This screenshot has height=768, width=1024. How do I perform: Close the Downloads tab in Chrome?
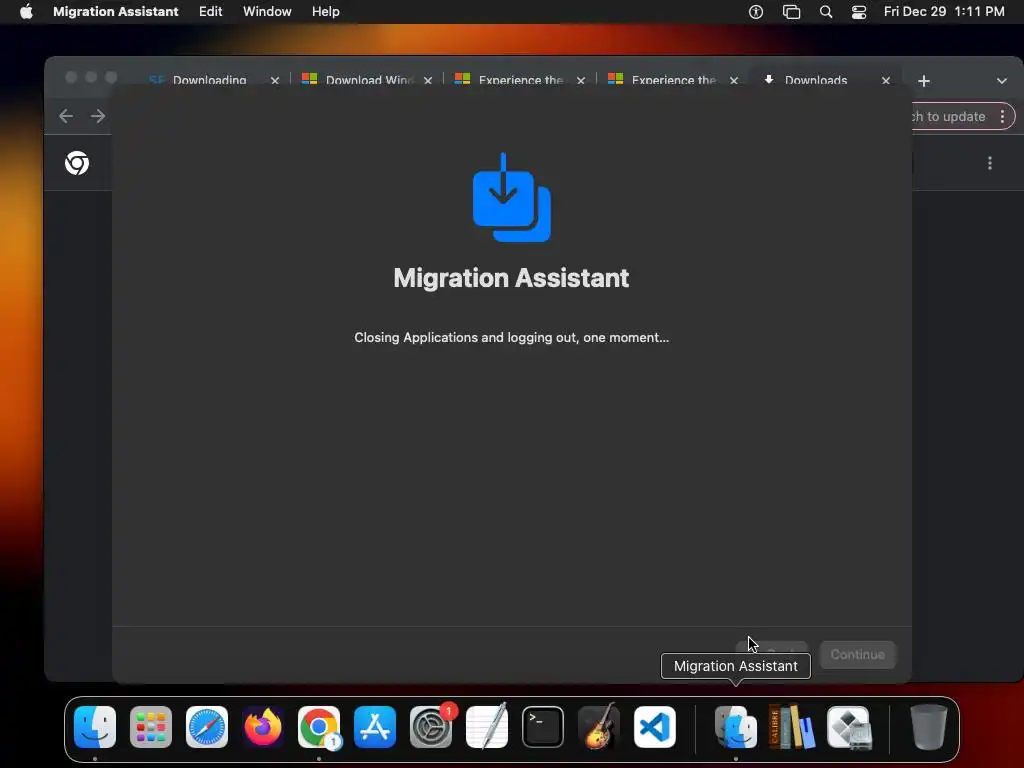point(886,81)
